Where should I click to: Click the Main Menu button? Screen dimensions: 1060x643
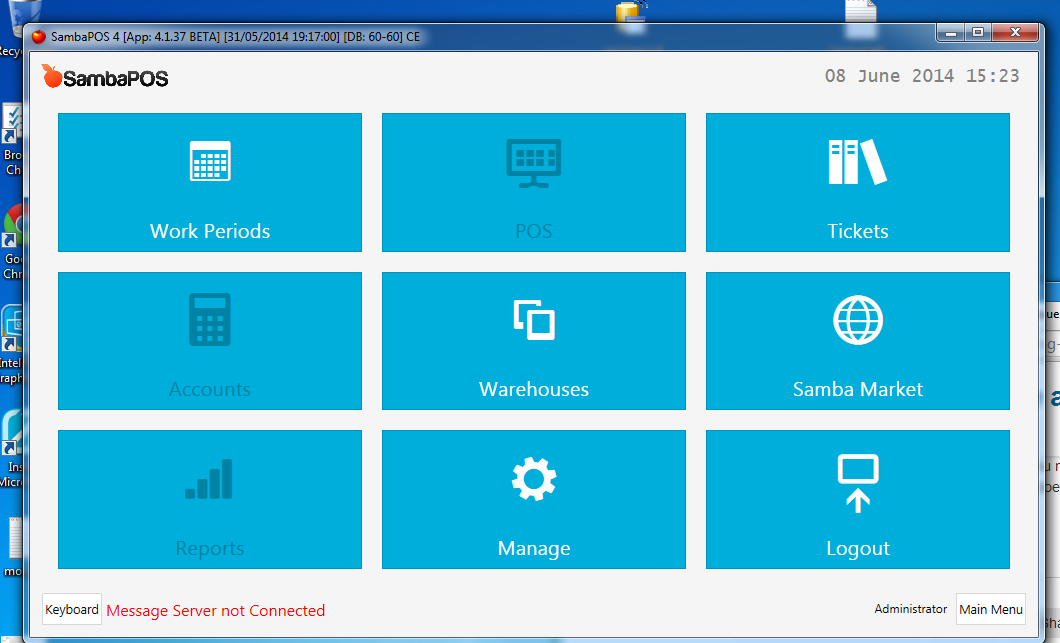[x=990, y=609]
